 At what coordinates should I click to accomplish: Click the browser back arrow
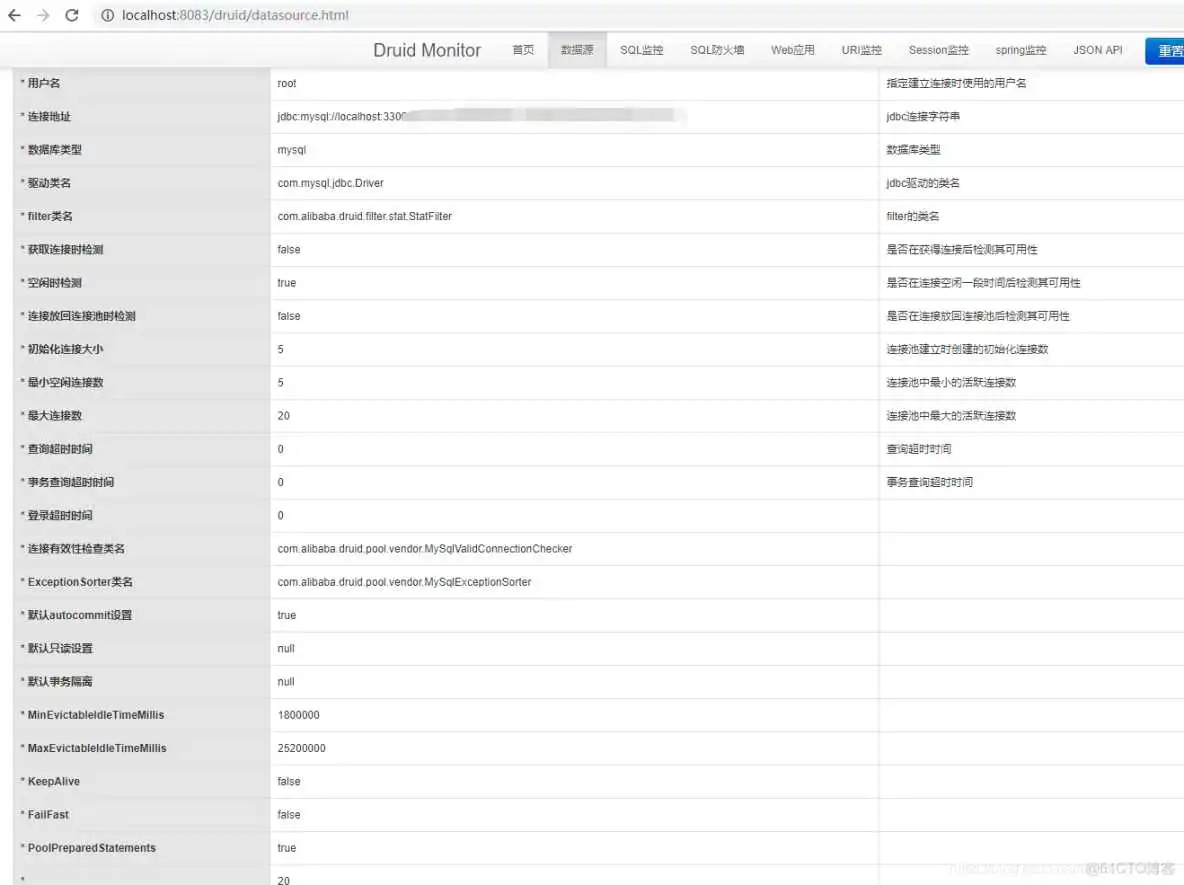pos(14,16)
